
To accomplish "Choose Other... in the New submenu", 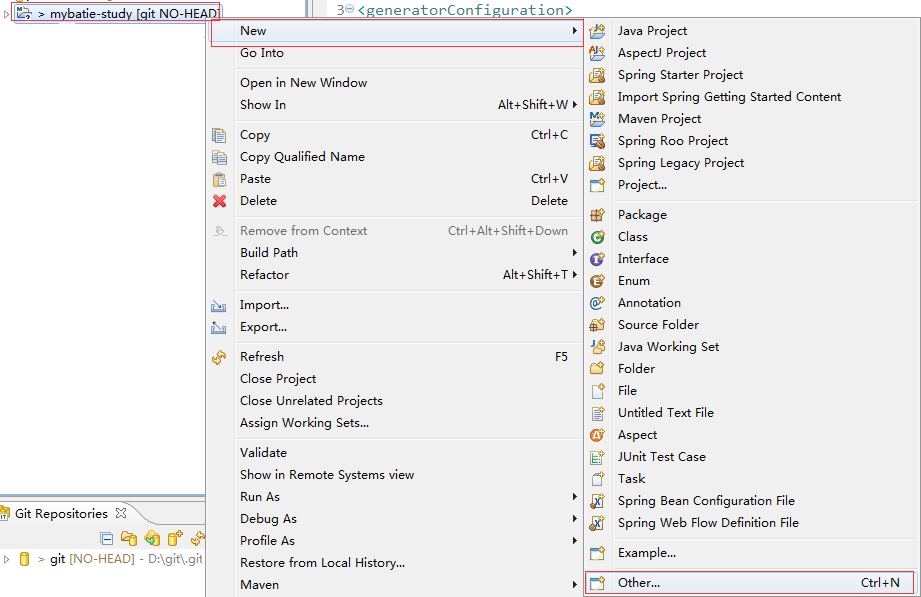I will [x=750, y=583].
